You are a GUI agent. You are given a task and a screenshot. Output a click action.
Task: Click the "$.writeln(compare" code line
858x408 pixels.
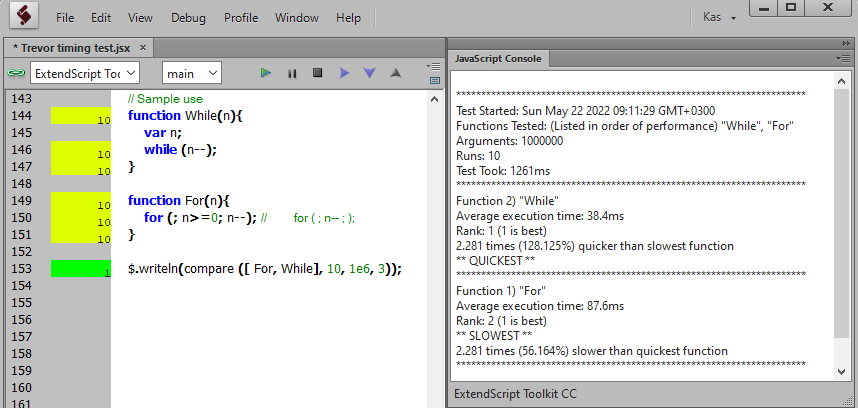point(265,269)
